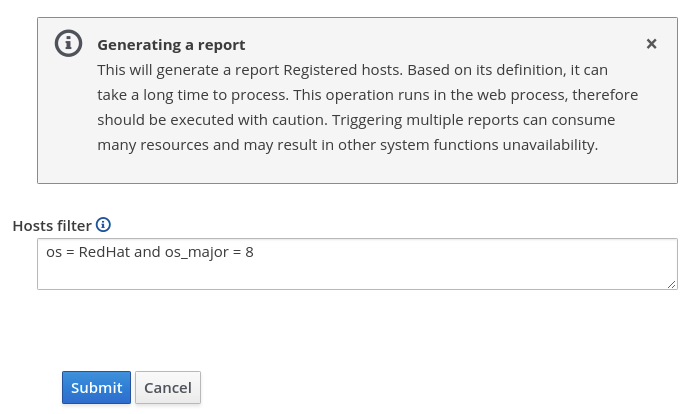Click the "and" operator in the filter
Viewport: 691px width, 414px height.
click(x=147, y=252)
